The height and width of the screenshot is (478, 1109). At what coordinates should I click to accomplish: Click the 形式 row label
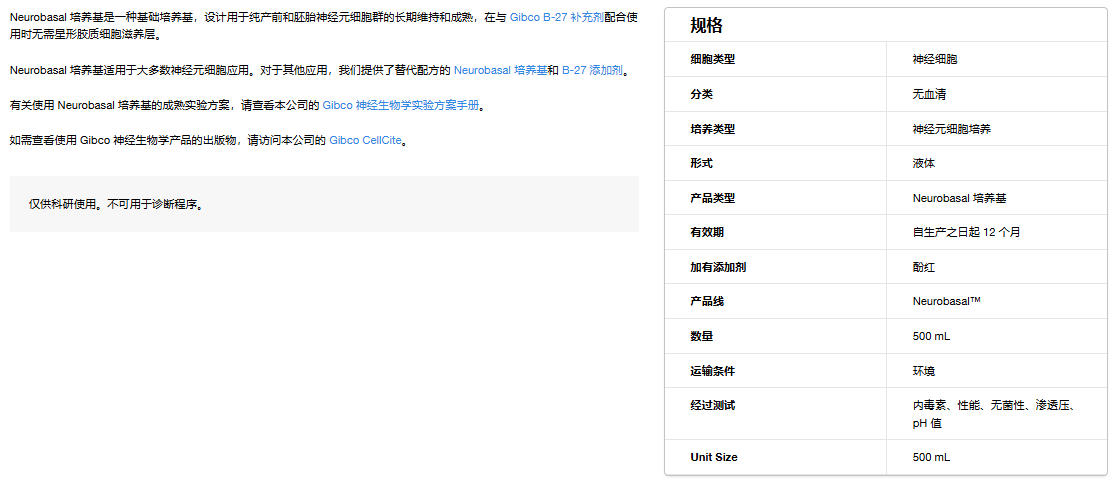tap(702, 163)
